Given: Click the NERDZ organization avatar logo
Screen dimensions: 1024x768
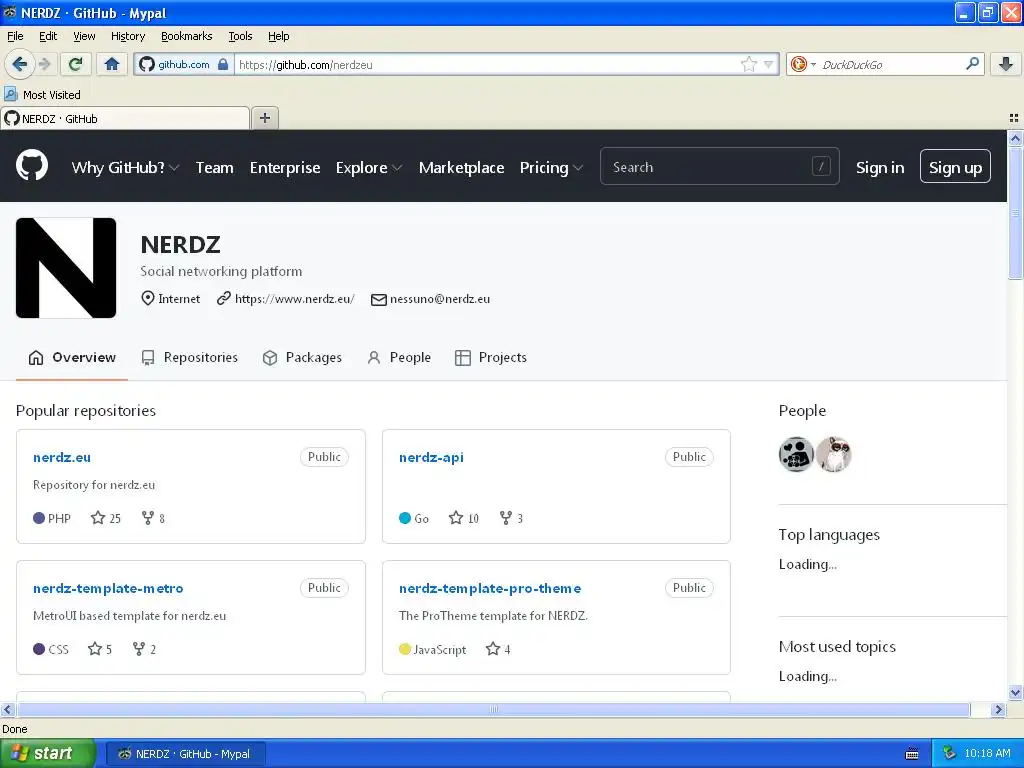Looking at the screenshot, I should click(x=66, y=268).
